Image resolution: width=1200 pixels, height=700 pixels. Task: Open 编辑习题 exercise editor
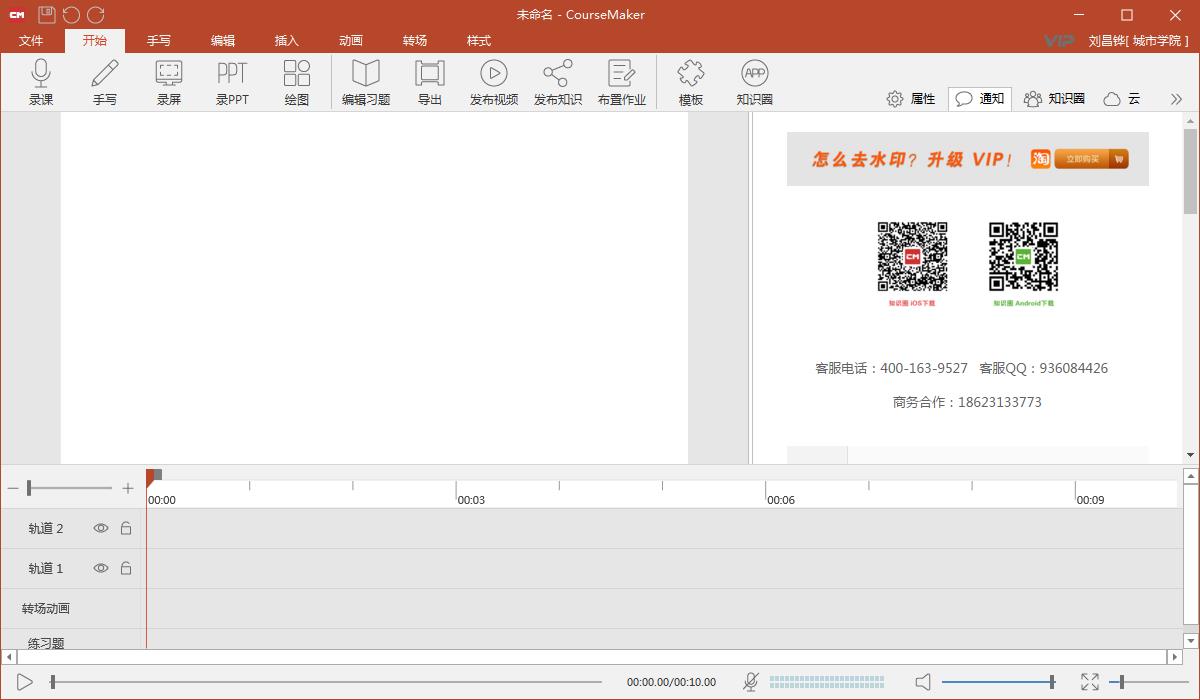(x=366, y=82)
